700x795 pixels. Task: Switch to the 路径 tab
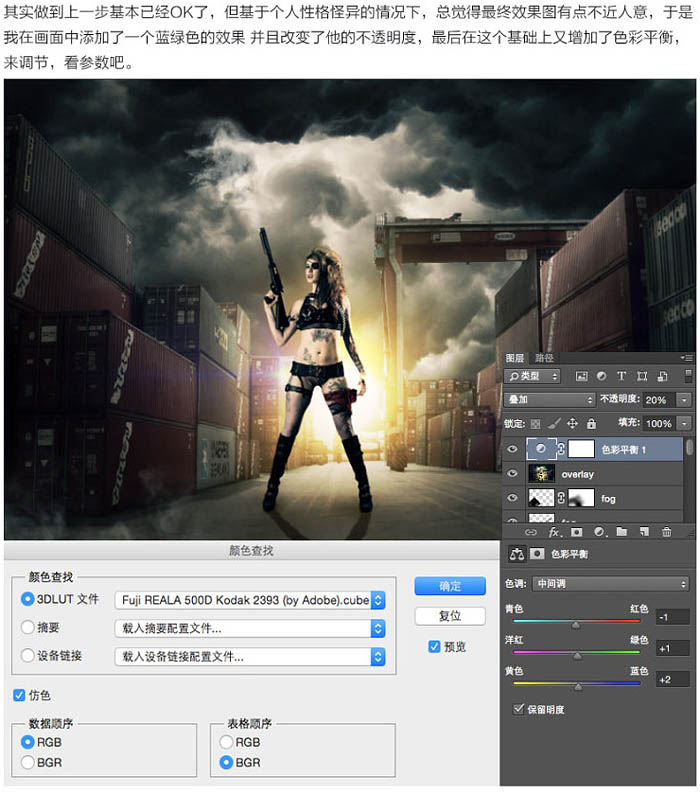(x=544, y=358)
